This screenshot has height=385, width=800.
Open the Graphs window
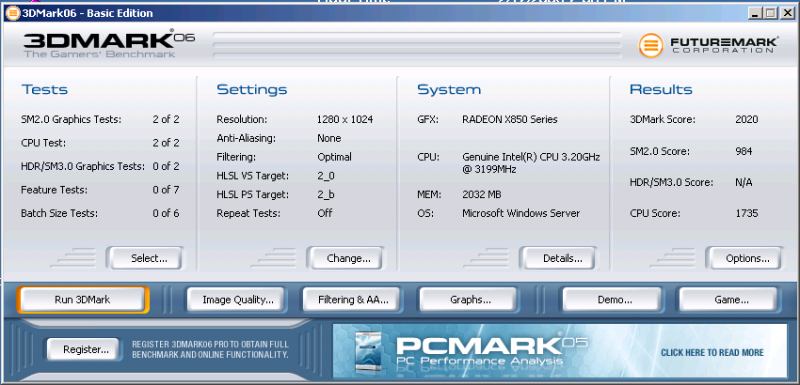[470, 300]
